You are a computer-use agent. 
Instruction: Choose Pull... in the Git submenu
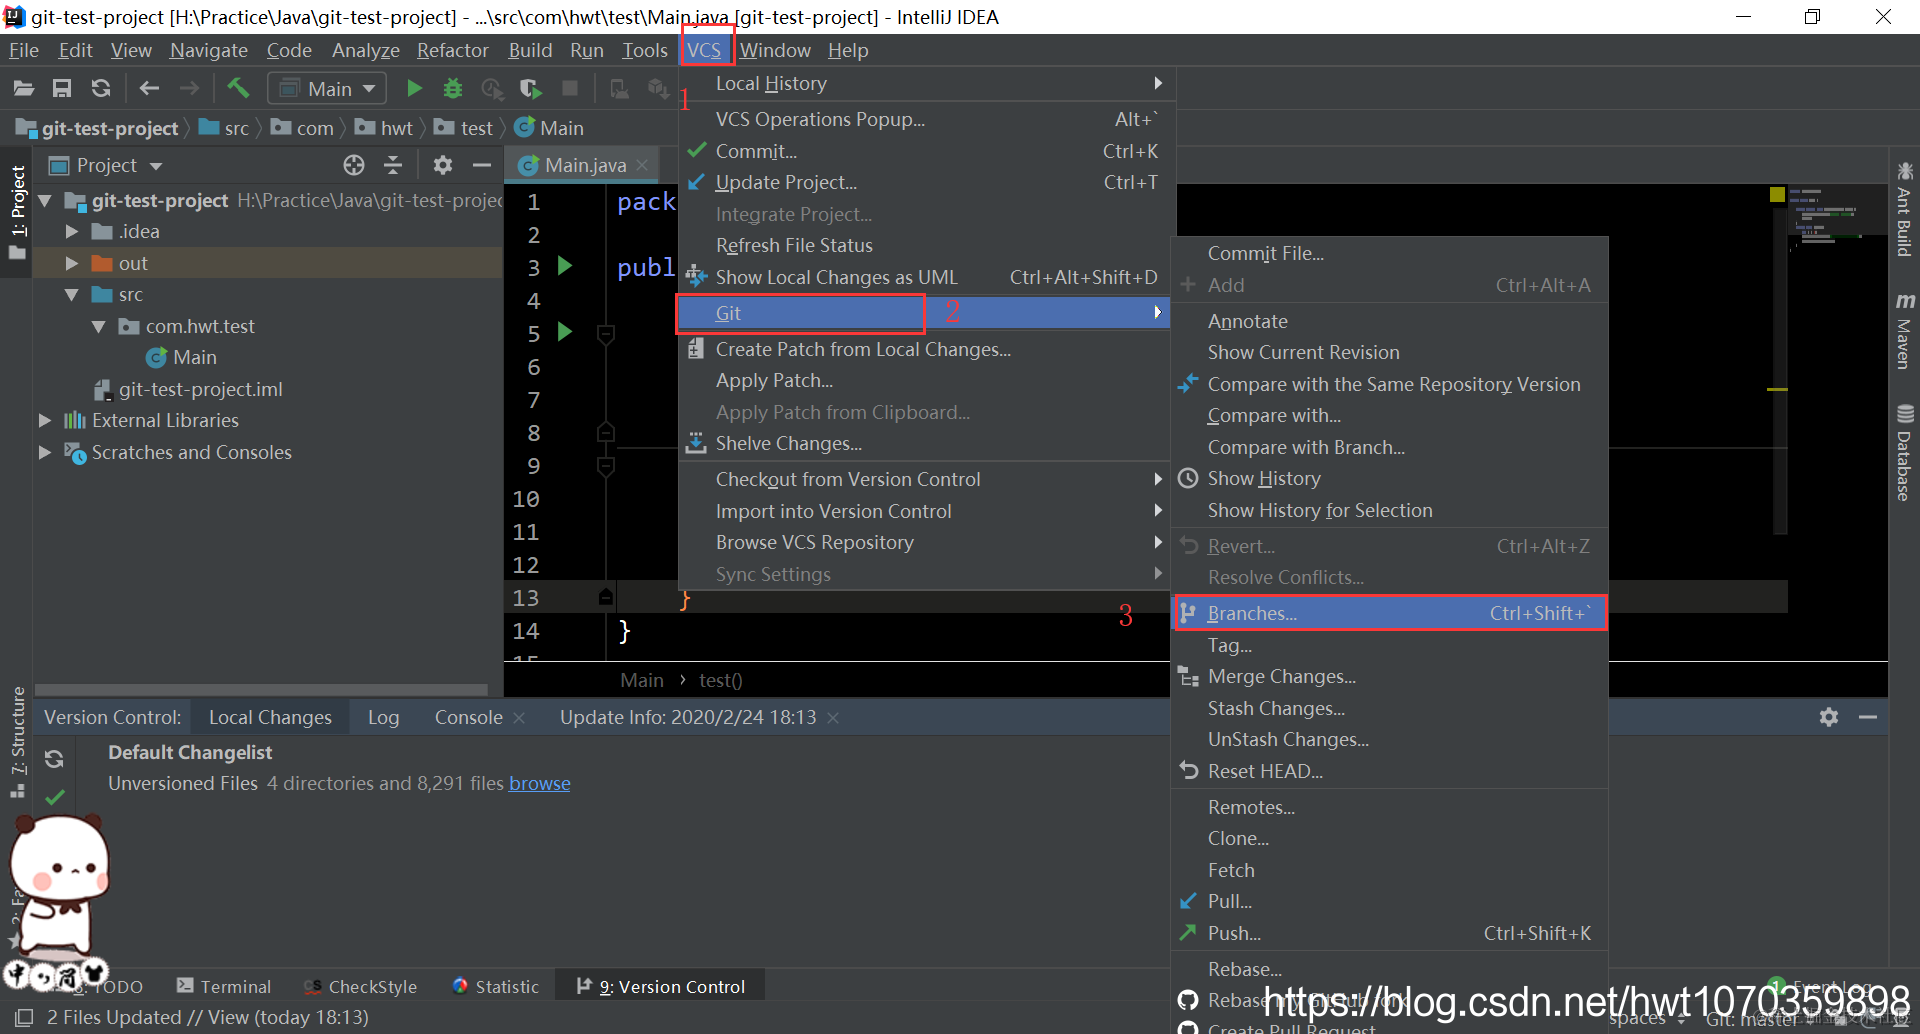coord(1390,901)
